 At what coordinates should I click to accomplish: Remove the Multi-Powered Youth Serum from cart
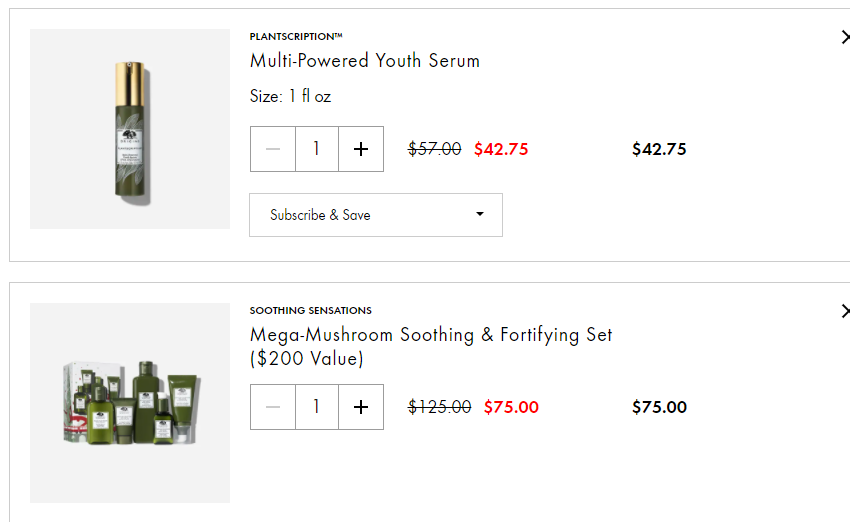844,37
